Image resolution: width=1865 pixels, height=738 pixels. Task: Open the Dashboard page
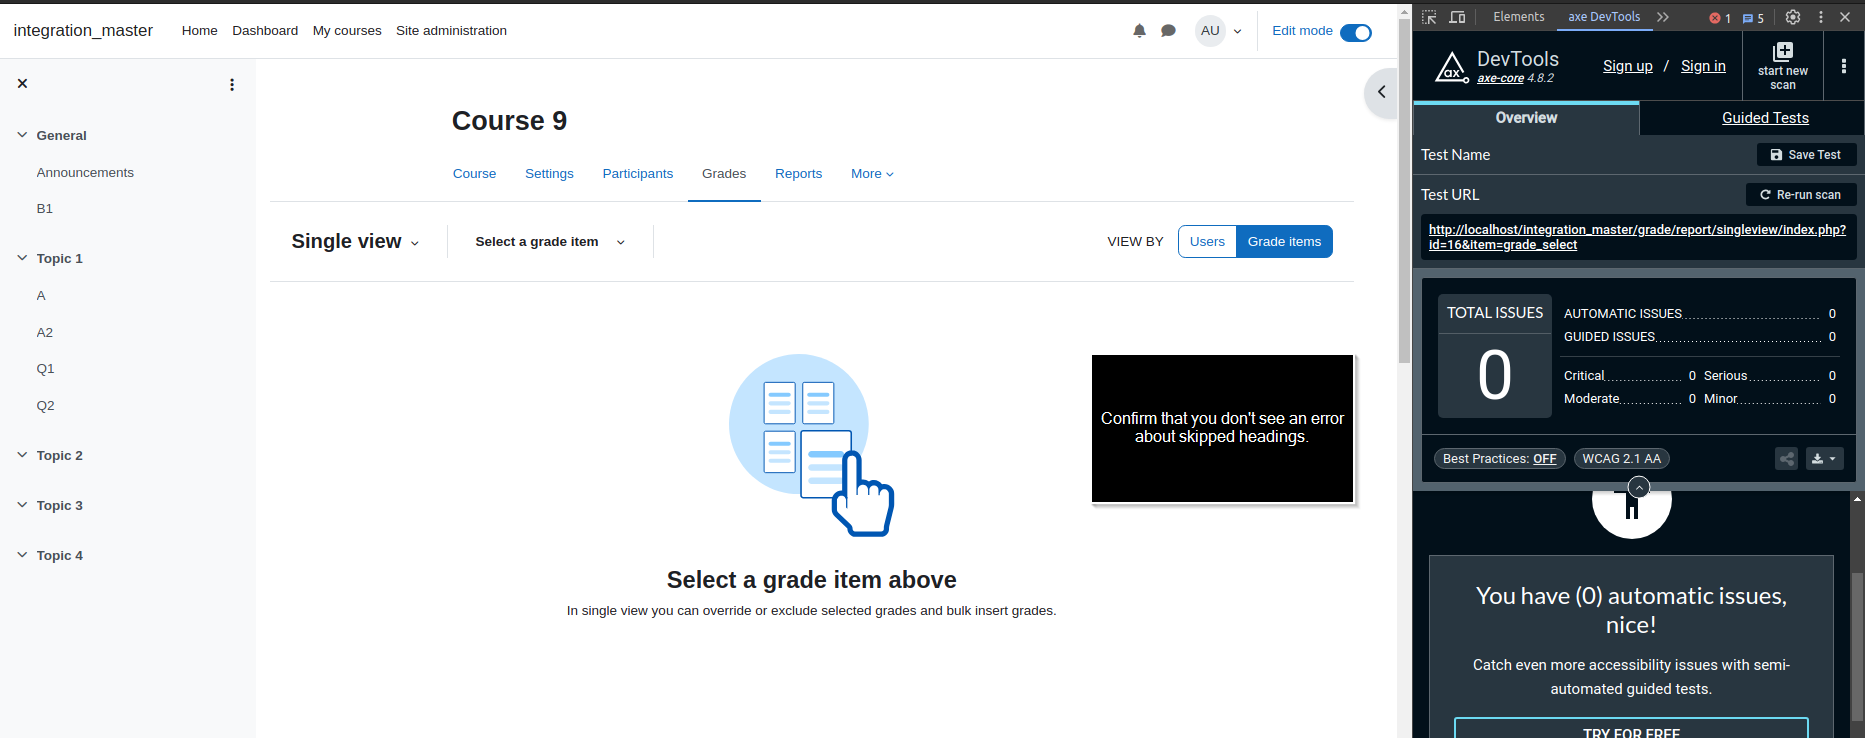click(x=265, y=31)
